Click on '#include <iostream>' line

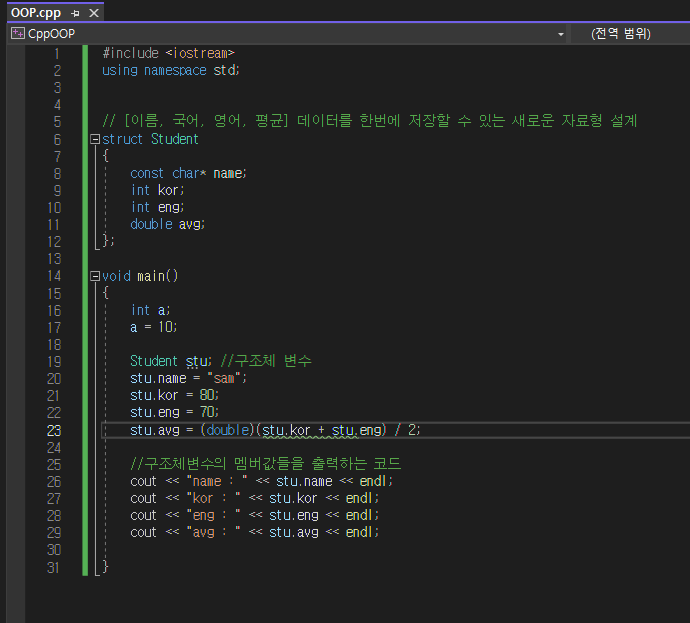169,53
